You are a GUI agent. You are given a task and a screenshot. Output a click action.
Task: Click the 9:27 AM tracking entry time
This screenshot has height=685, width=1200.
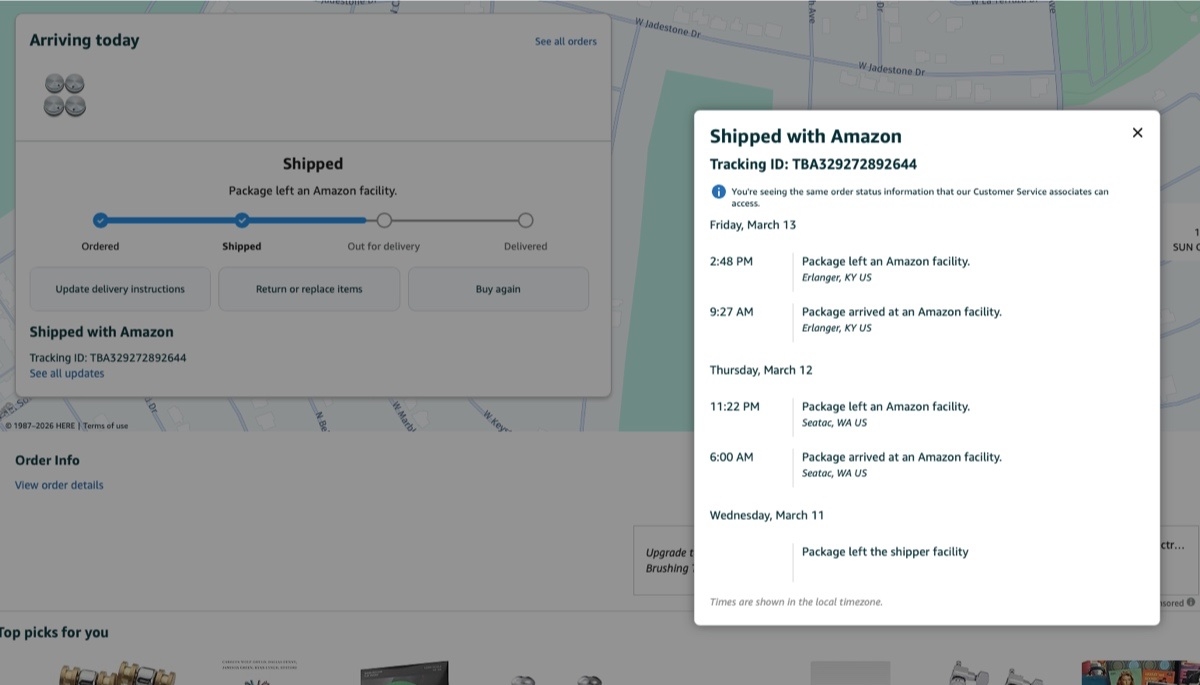click(x=731, y=312)
